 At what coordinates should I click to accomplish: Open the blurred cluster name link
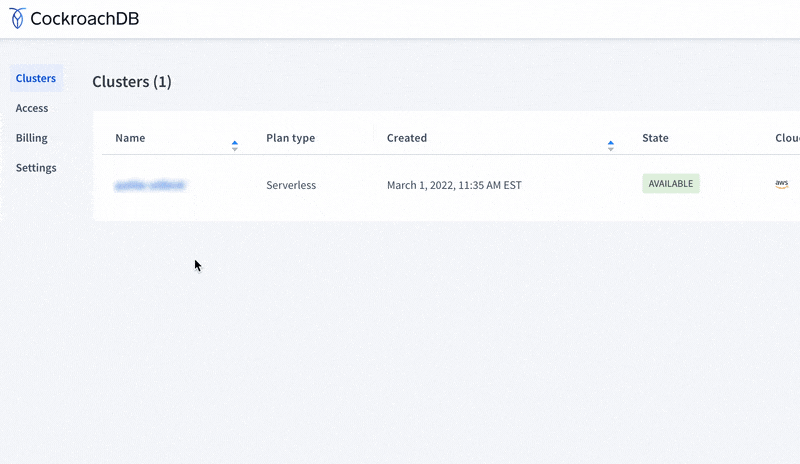[150, 185]
